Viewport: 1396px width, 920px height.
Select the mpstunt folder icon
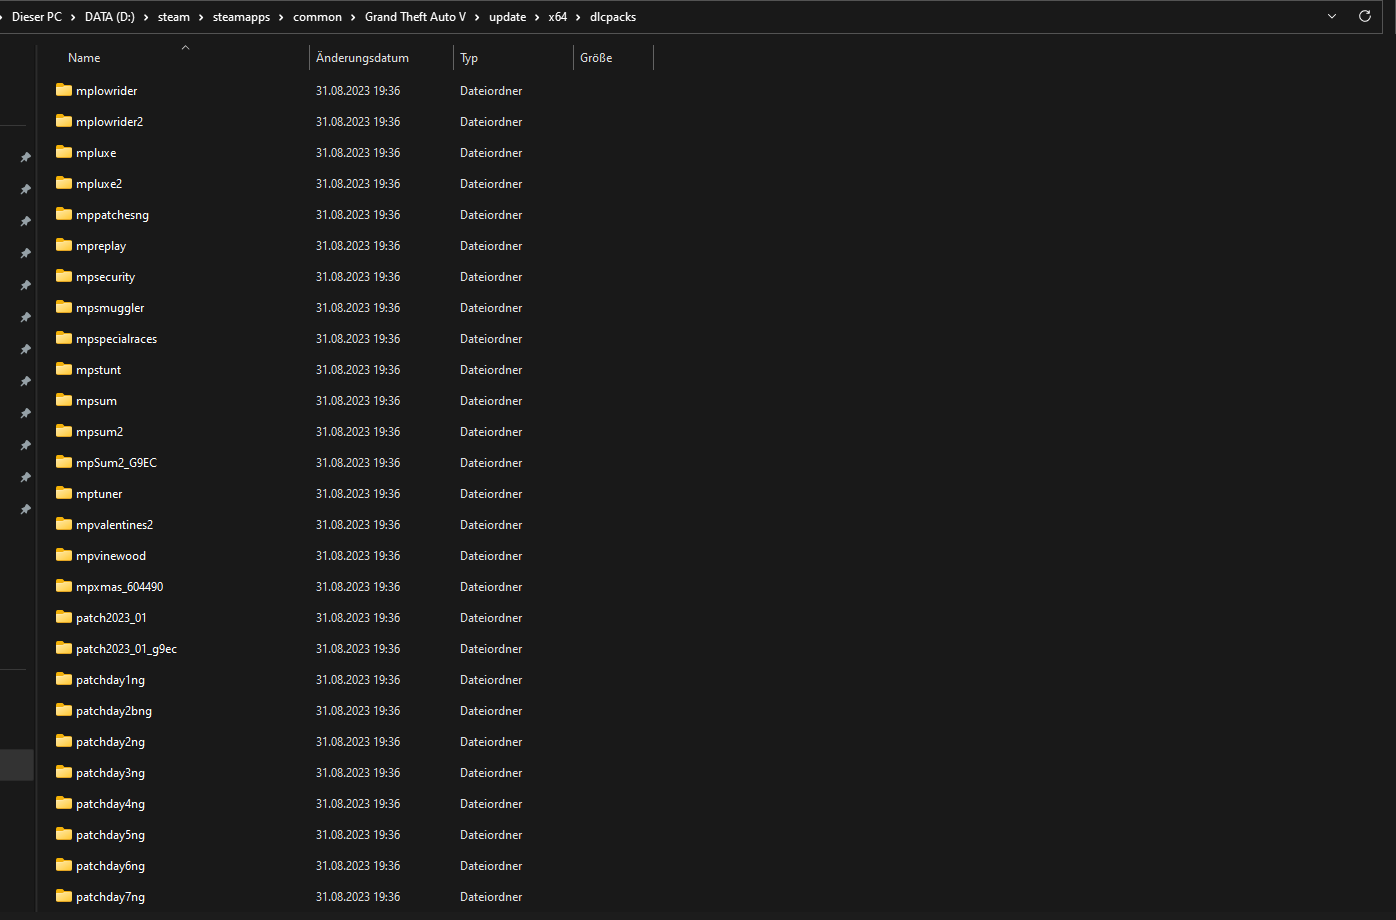click(x=64, y=369)
